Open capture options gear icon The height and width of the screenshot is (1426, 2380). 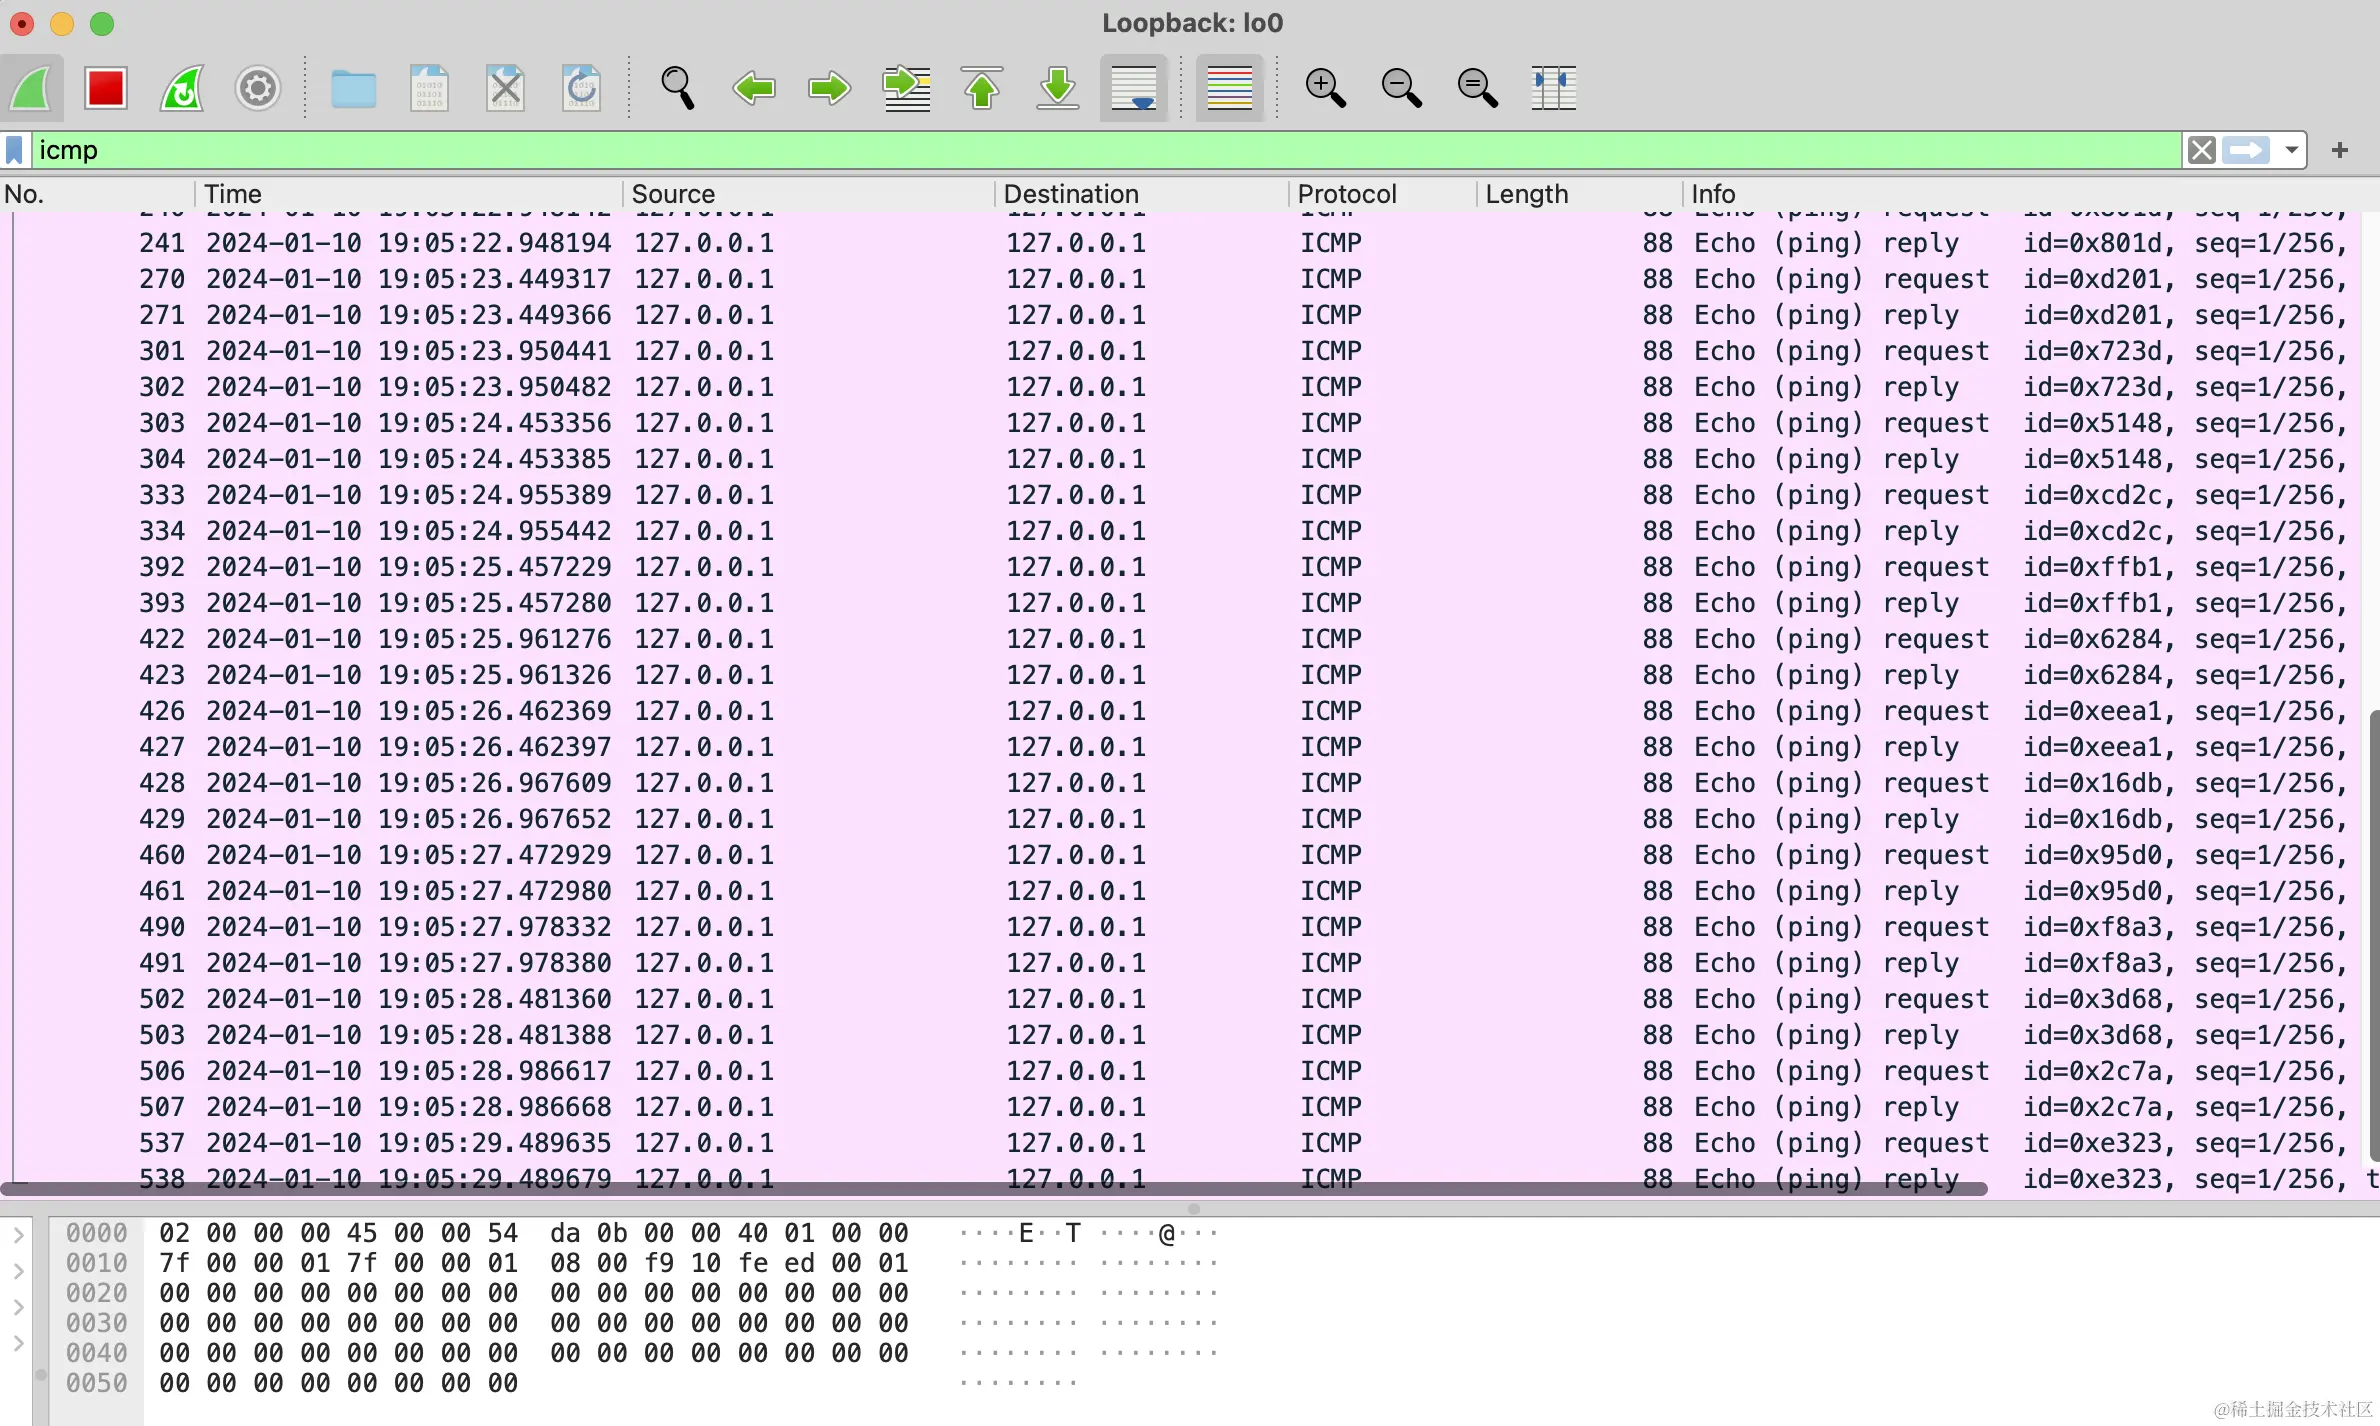[257, 88]
